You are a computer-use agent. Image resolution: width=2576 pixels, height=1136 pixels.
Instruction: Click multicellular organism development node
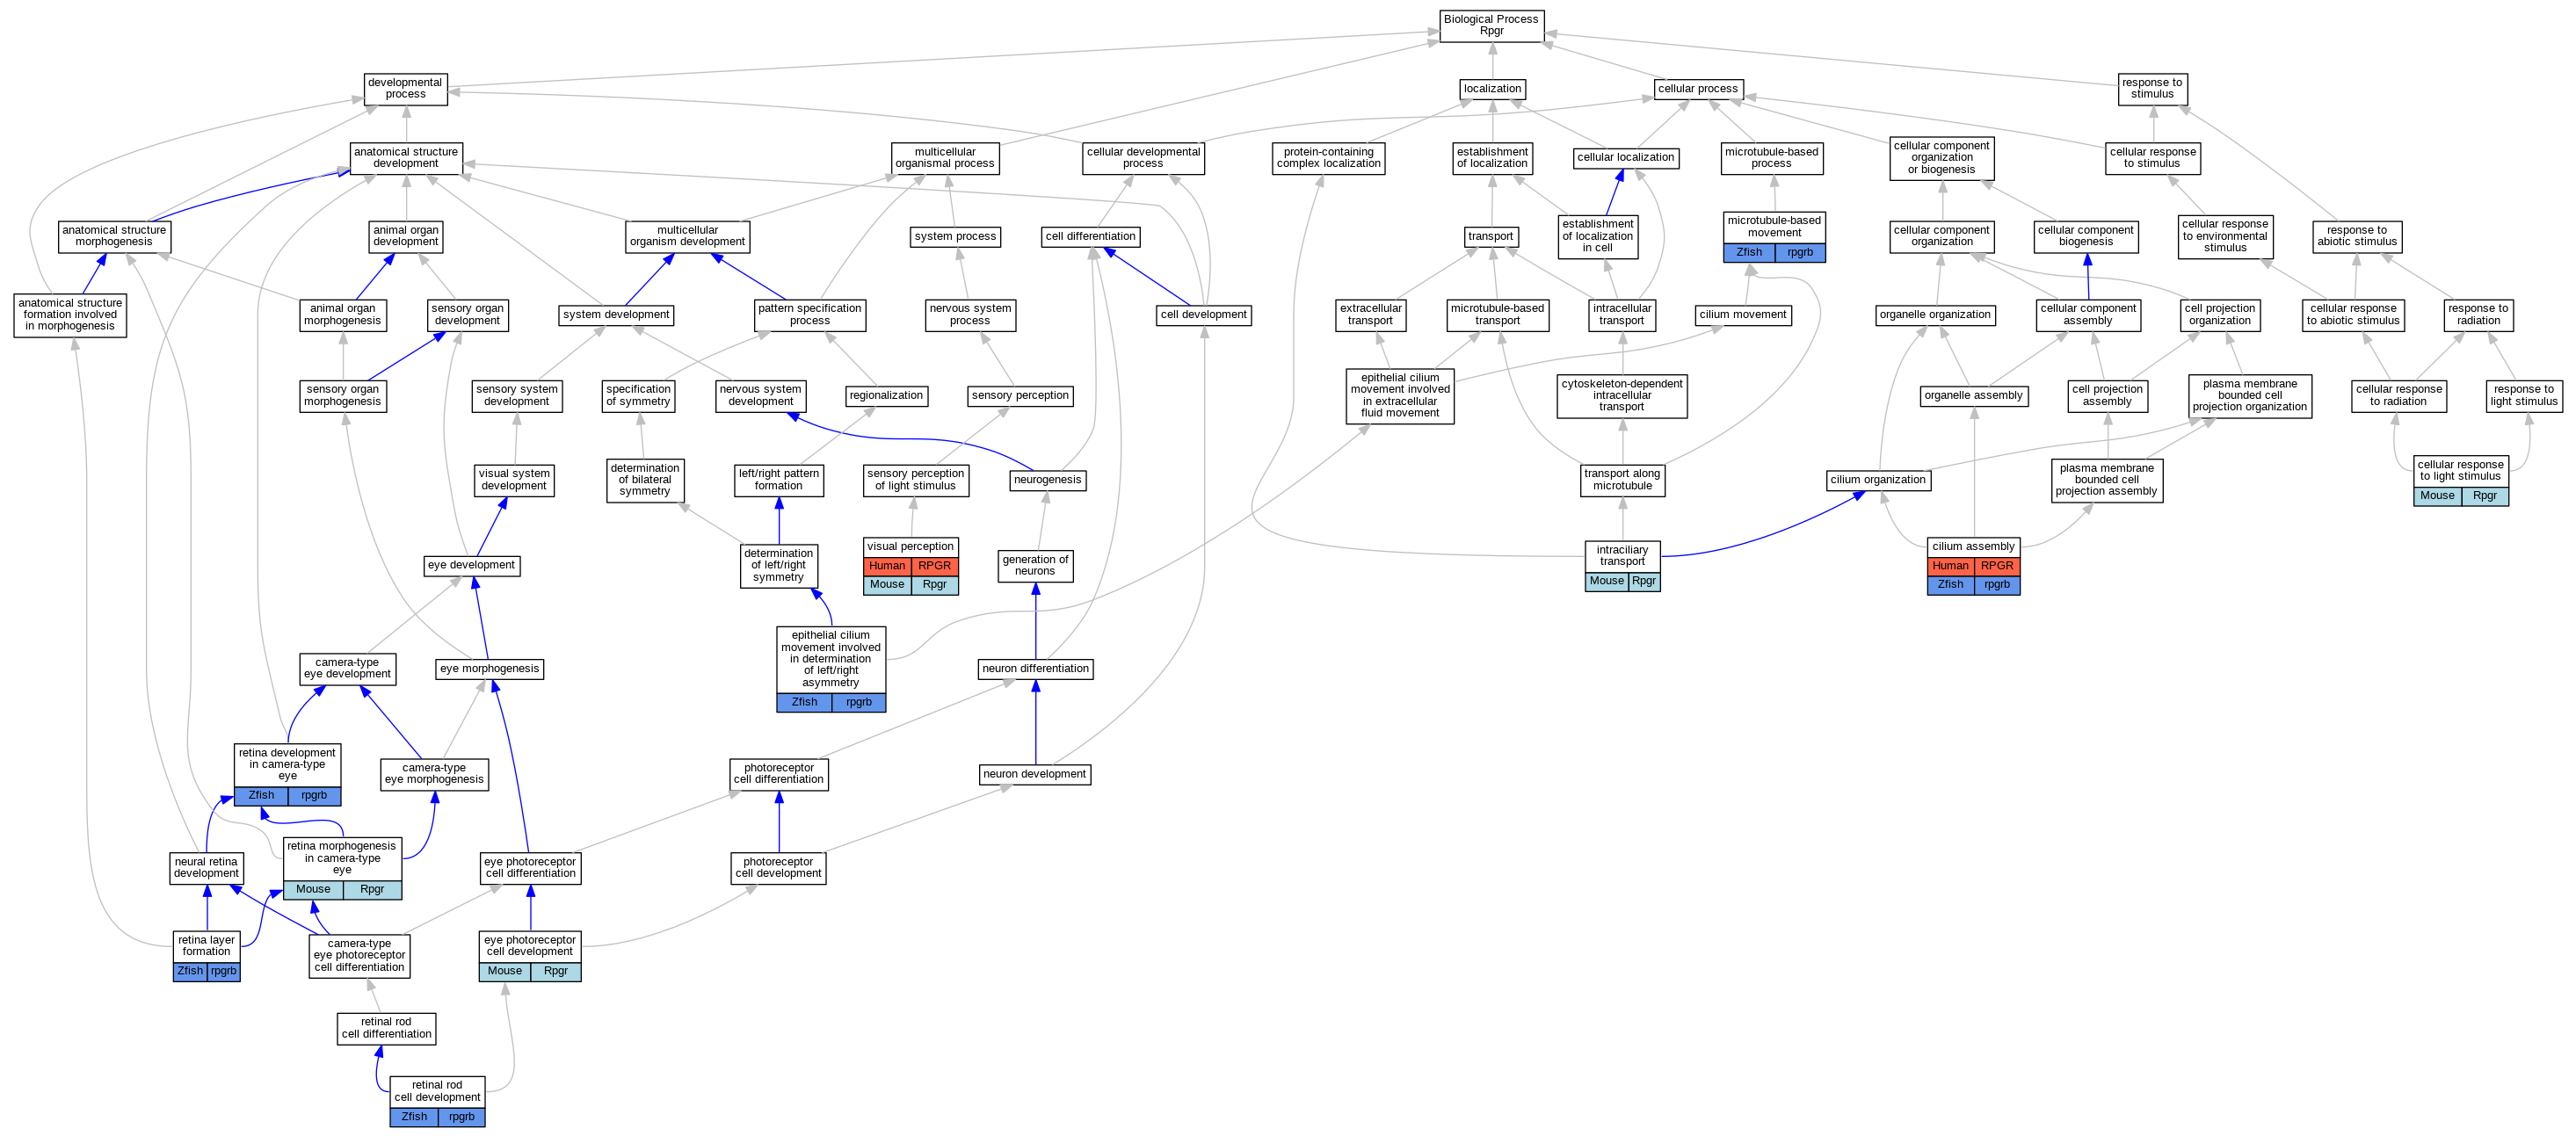[x=687, y=236]
